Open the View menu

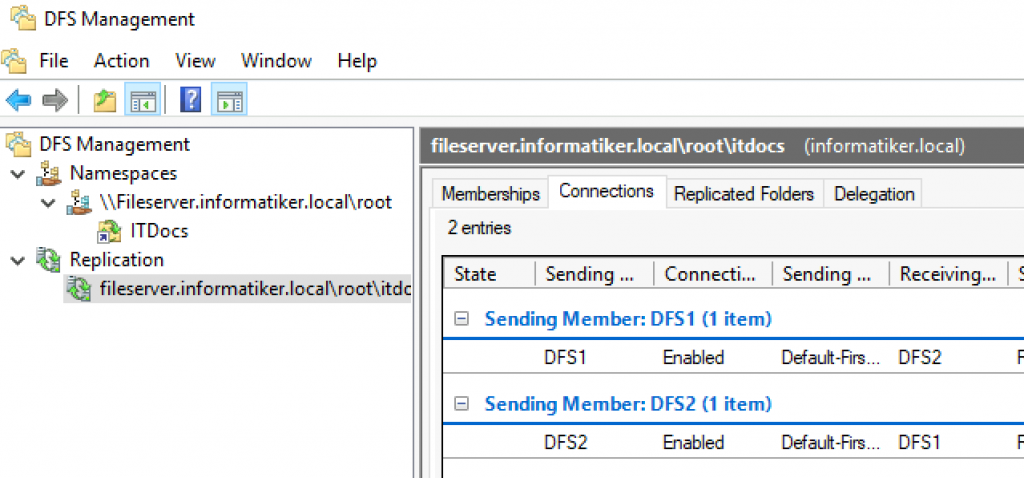pos(195,61)
